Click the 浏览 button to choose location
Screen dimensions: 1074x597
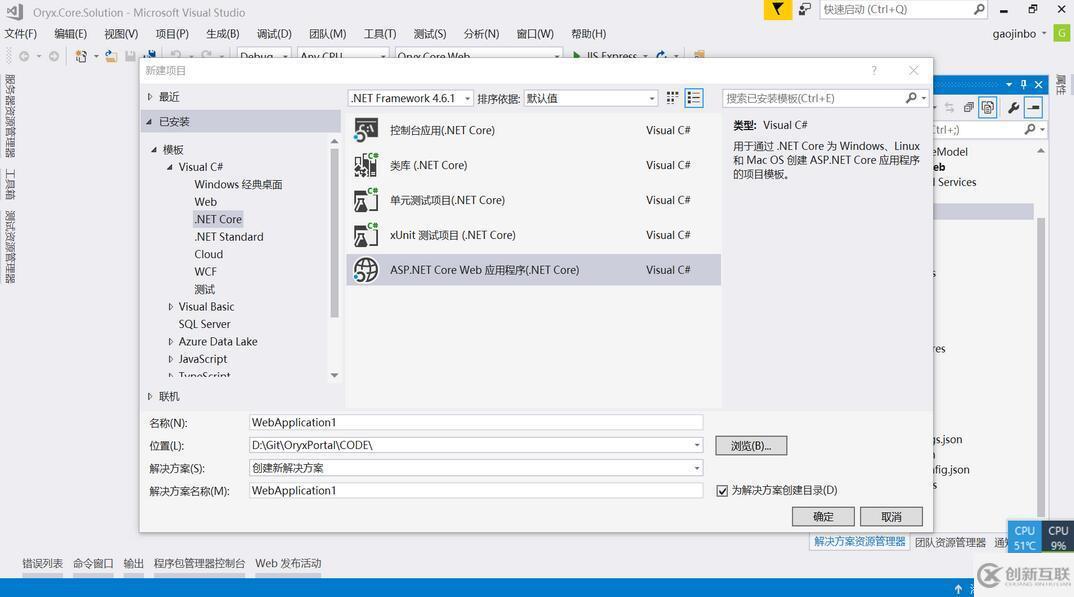click(x=751, y=445)
